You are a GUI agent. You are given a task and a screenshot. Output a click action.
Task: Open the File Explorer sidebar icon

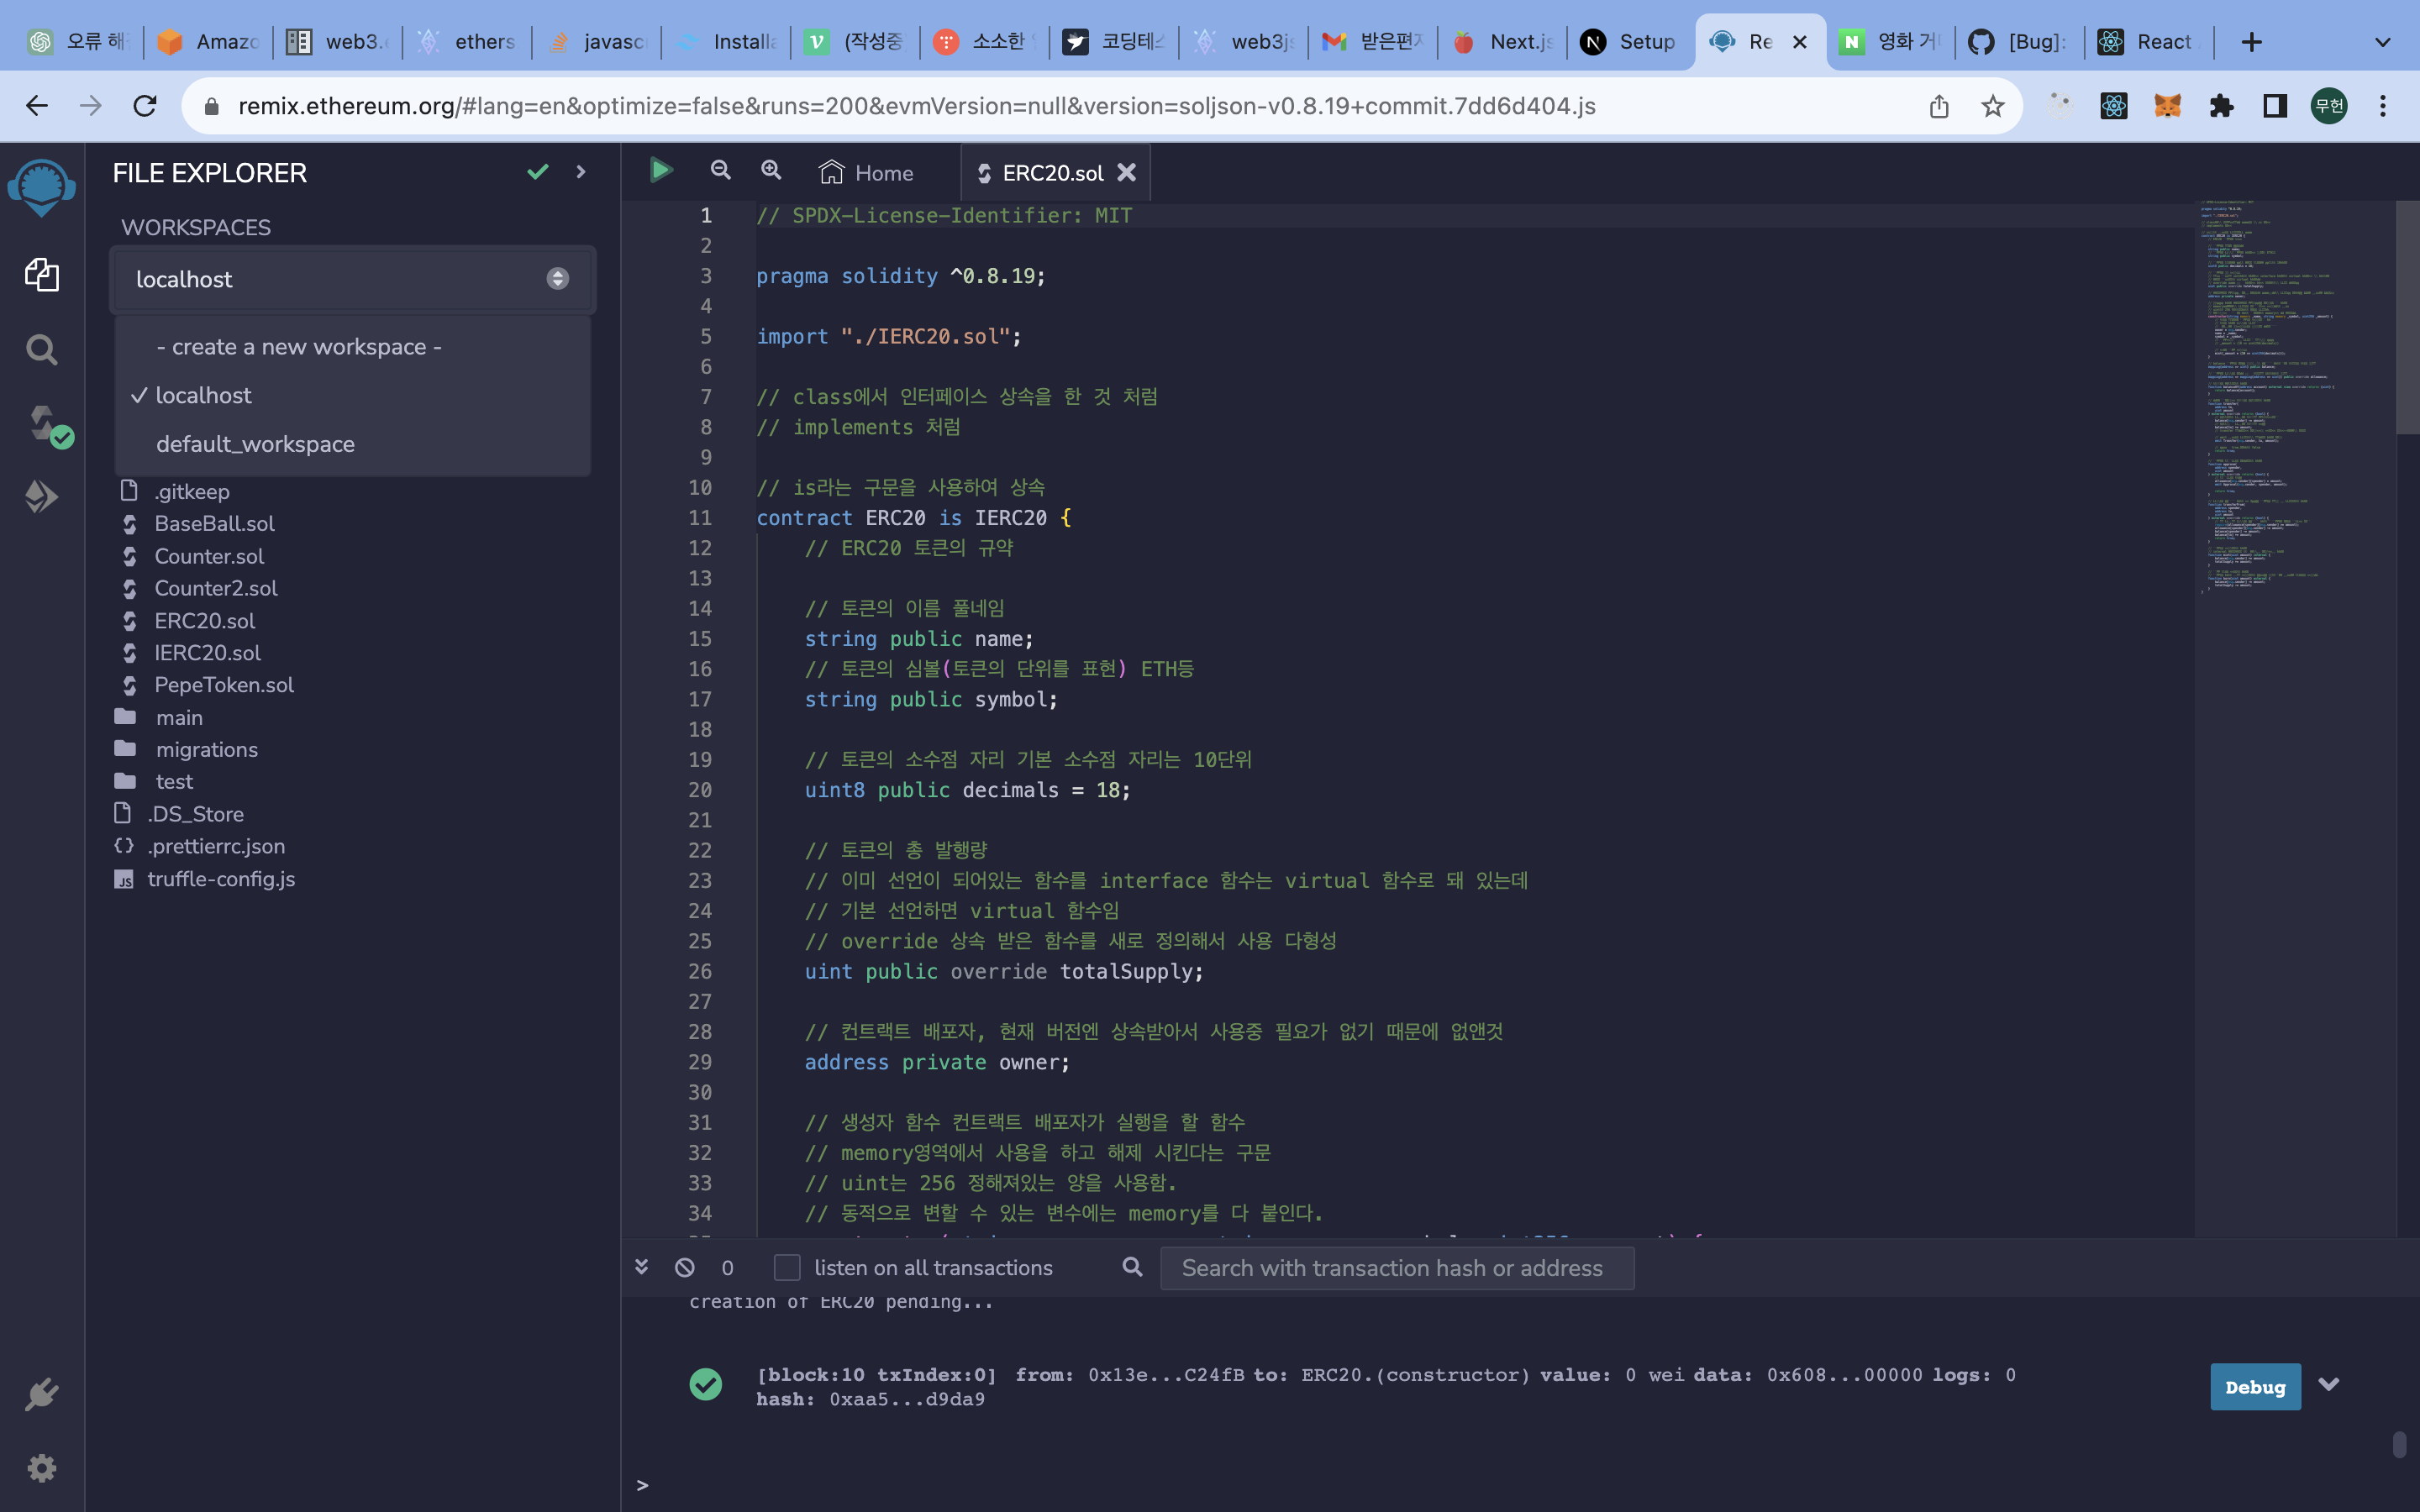[x=41, y=274]
